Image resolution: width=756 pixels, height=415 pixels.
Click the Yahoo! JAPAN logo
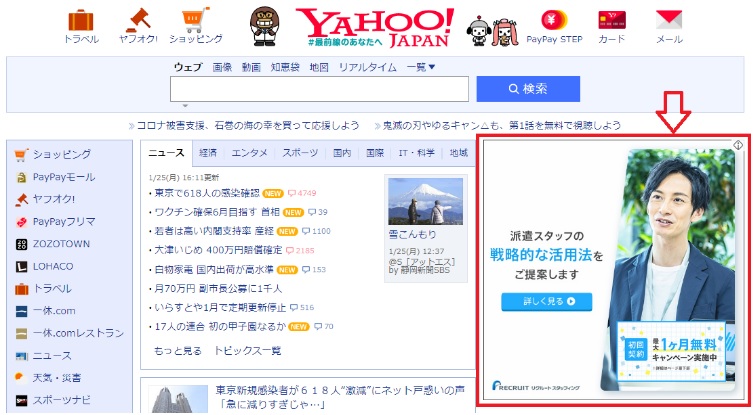(375, 28)
